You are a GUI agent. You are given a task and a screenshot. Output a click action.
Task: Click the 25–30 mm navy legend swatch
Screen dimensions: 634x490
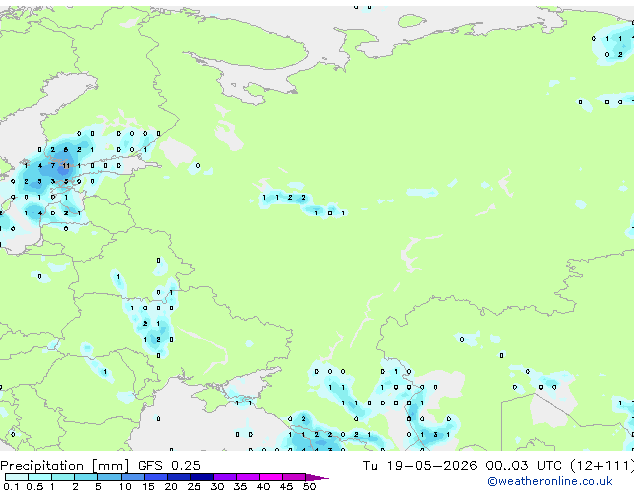pos(201,477)
